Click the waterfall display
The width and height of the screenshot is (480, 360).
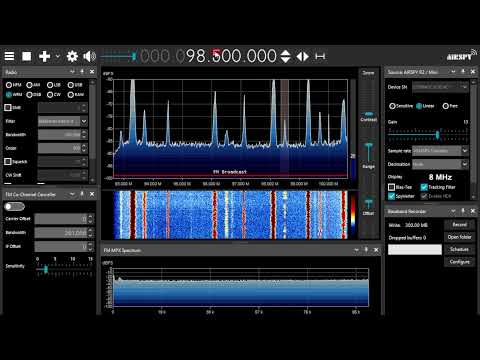(x=230, y=215)
